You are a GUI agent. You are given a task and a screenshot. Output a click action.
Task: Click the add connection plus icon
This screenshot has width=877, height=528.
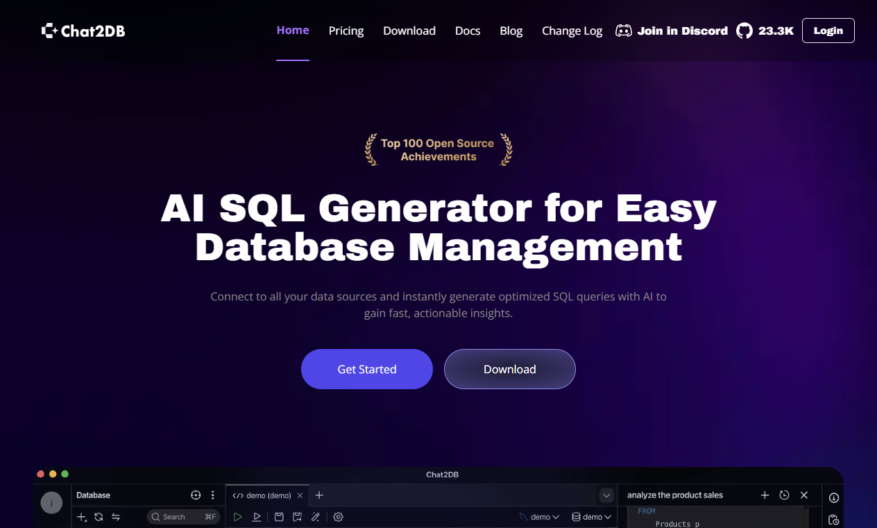(82, 517)
